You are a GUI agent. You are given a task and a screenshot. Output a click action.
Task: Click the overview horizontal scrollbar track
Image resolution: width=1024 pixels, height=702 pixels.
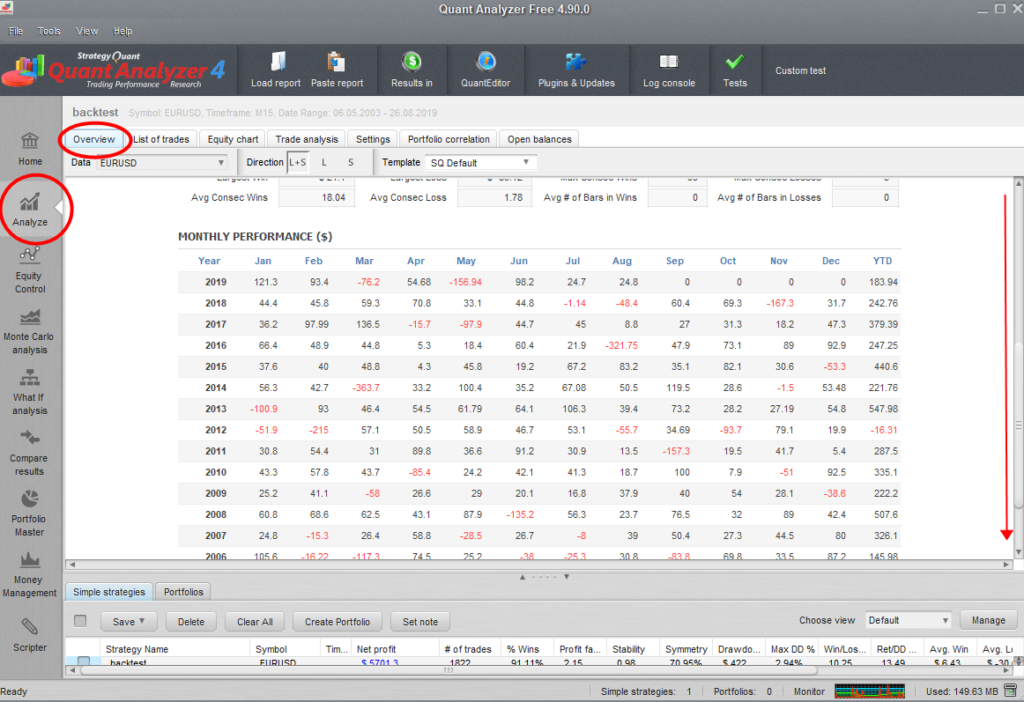539,564
